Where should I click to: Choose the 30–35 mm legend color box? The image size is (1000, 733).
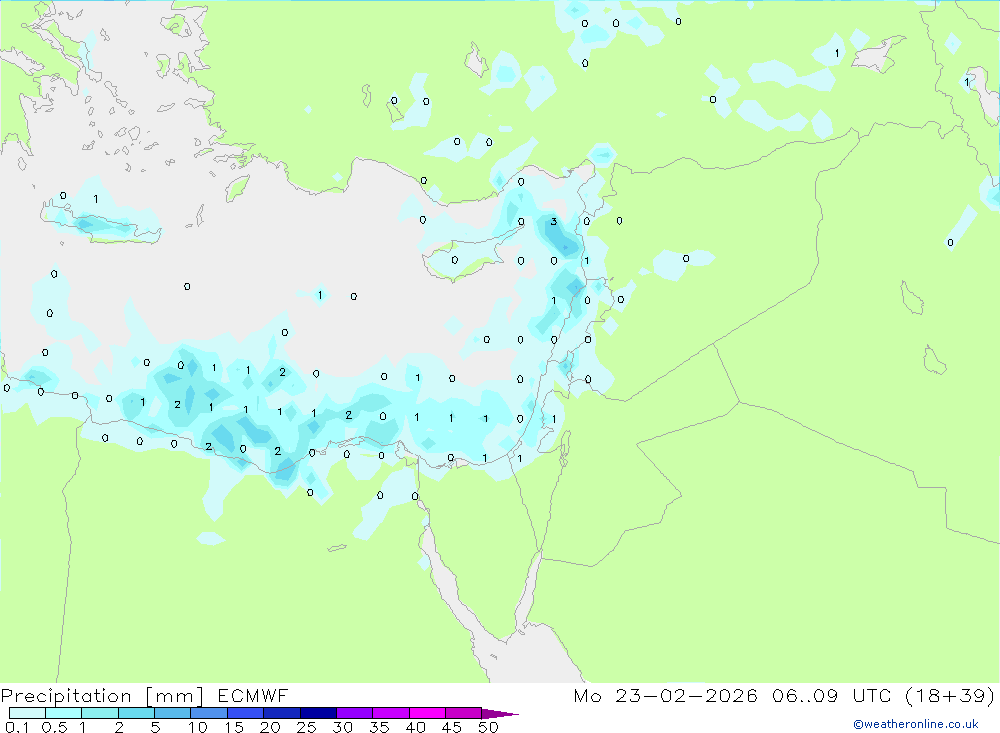354,713
